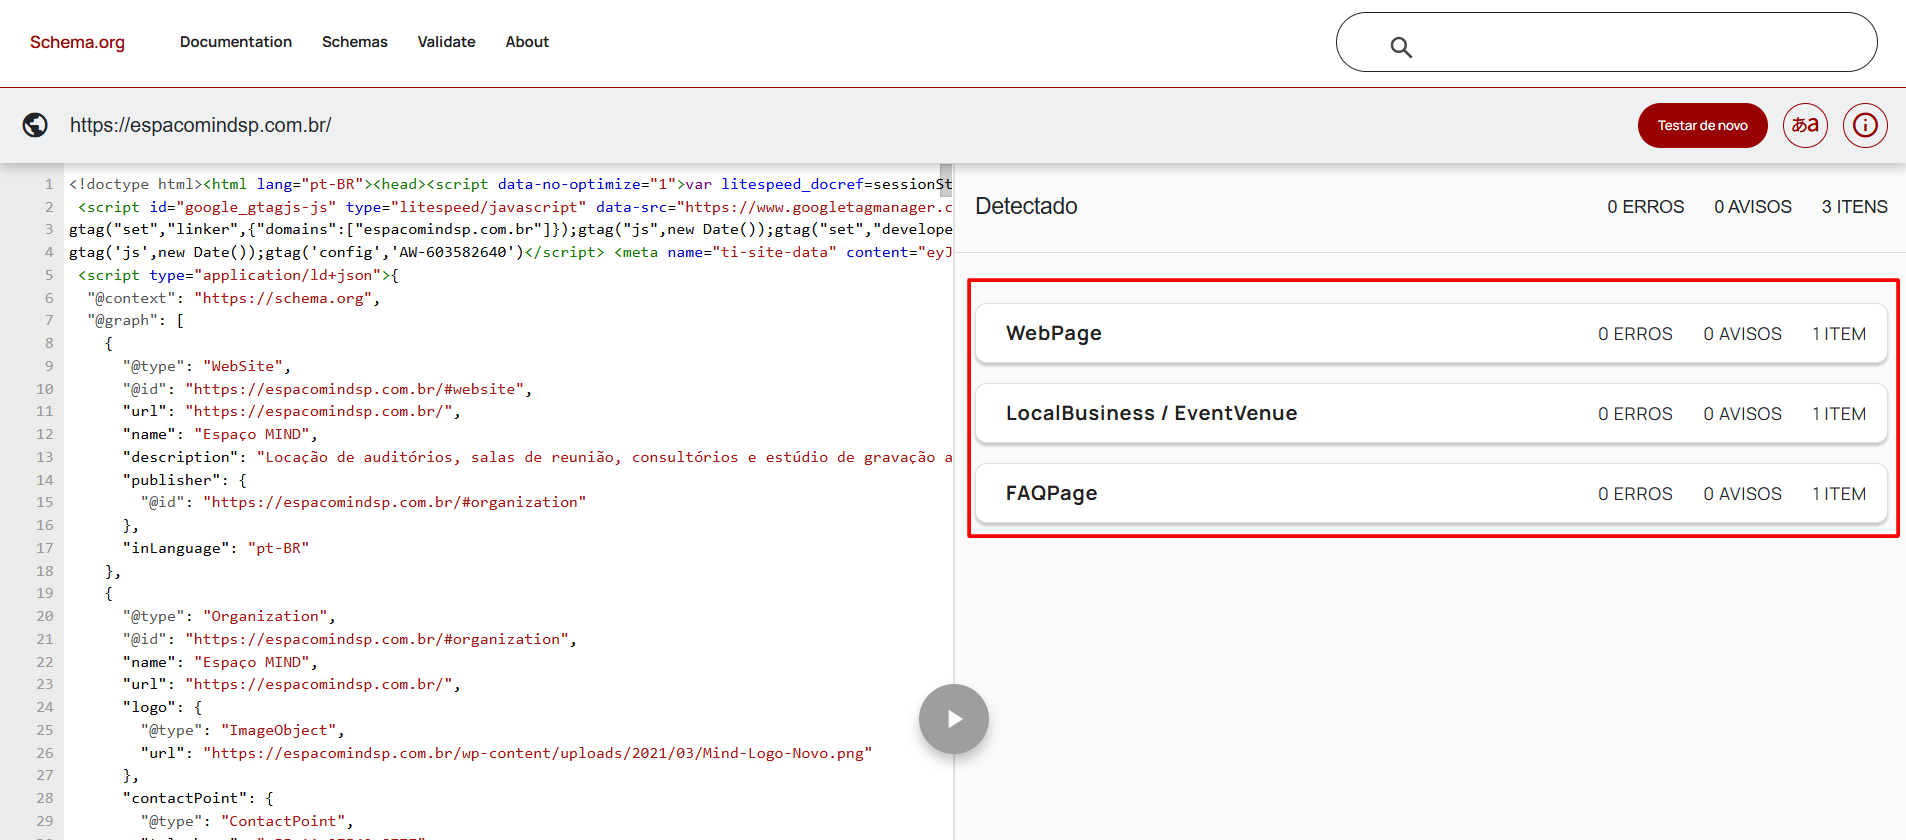Click the Testar de novo button
This screenshot has width=1906, height=840.
(x=1702, y=126)
